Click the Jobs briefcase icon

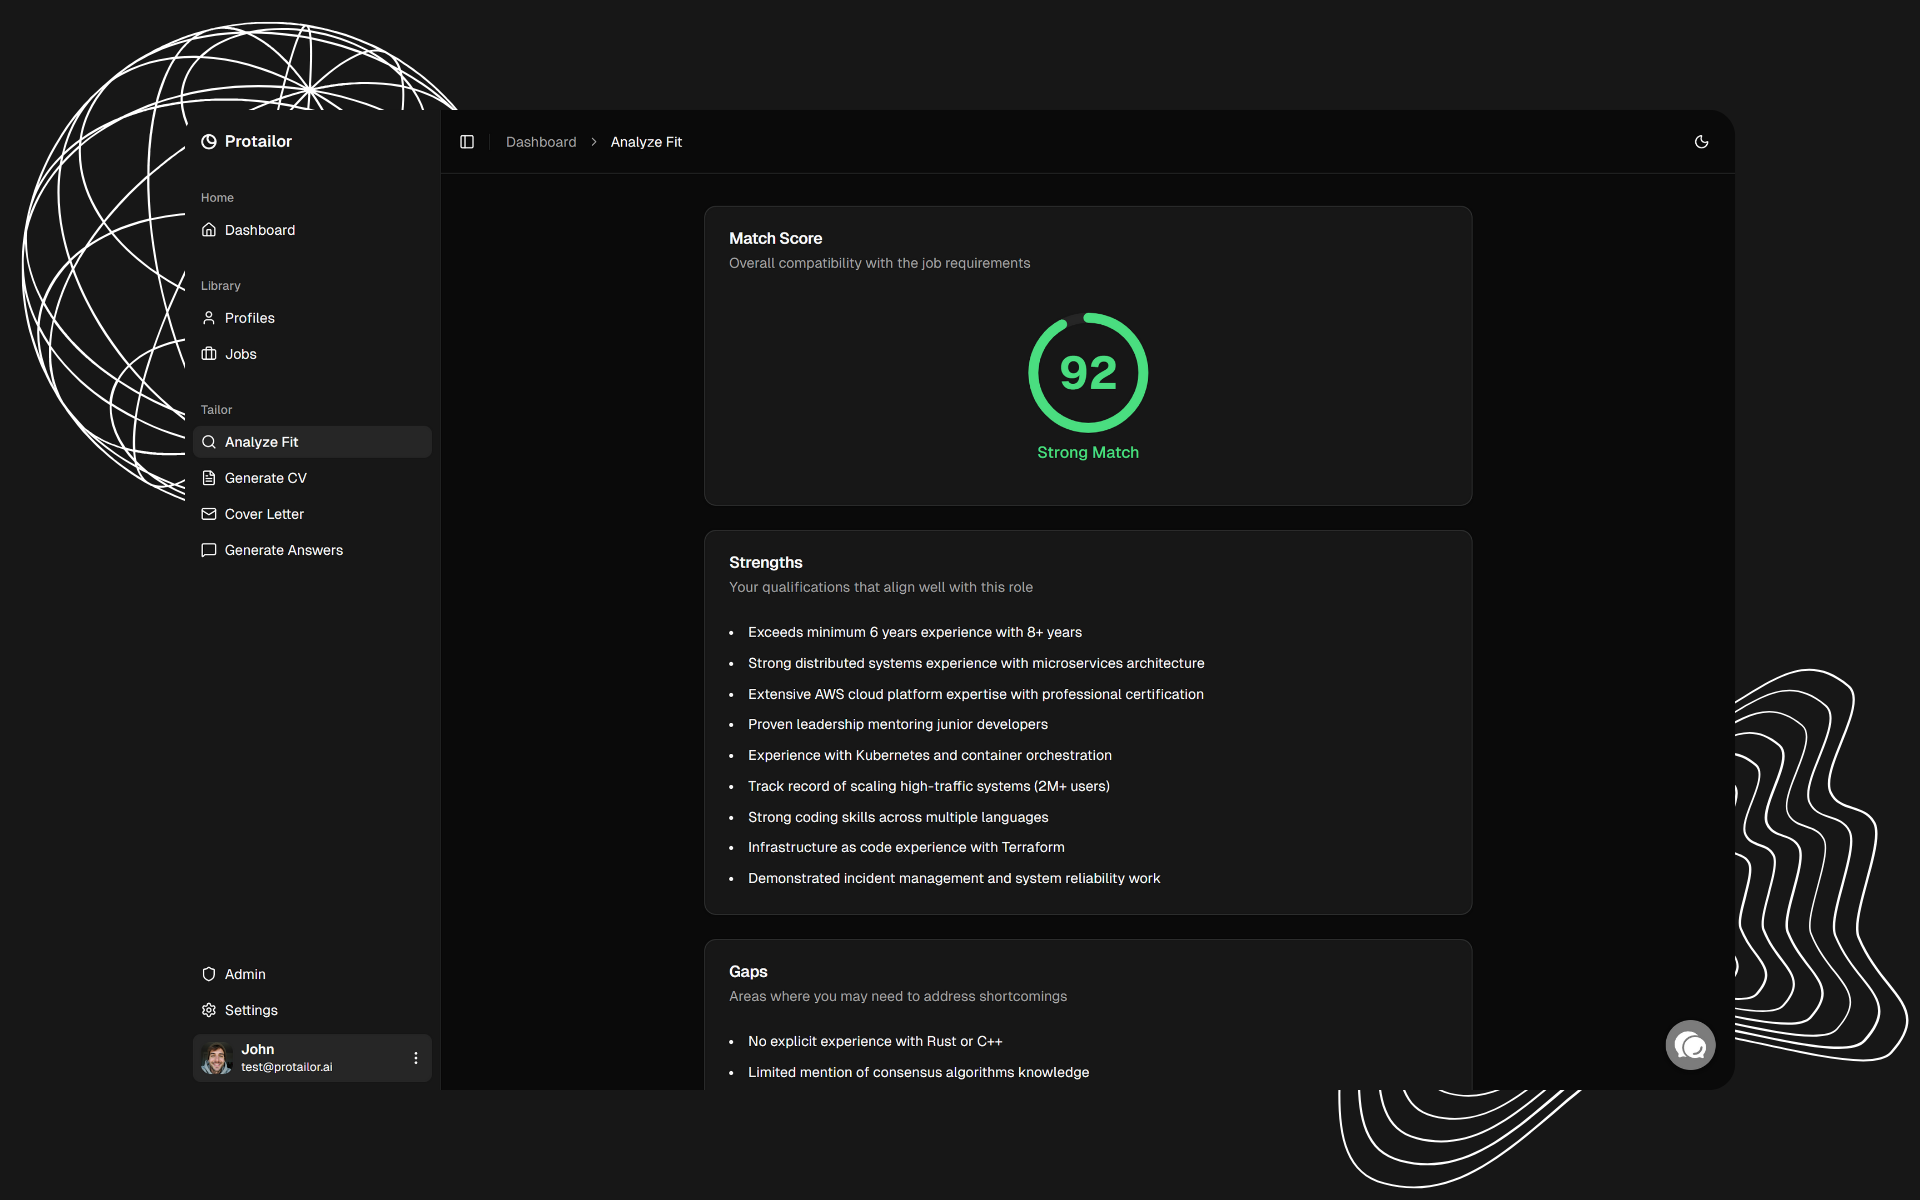[208, 353]
